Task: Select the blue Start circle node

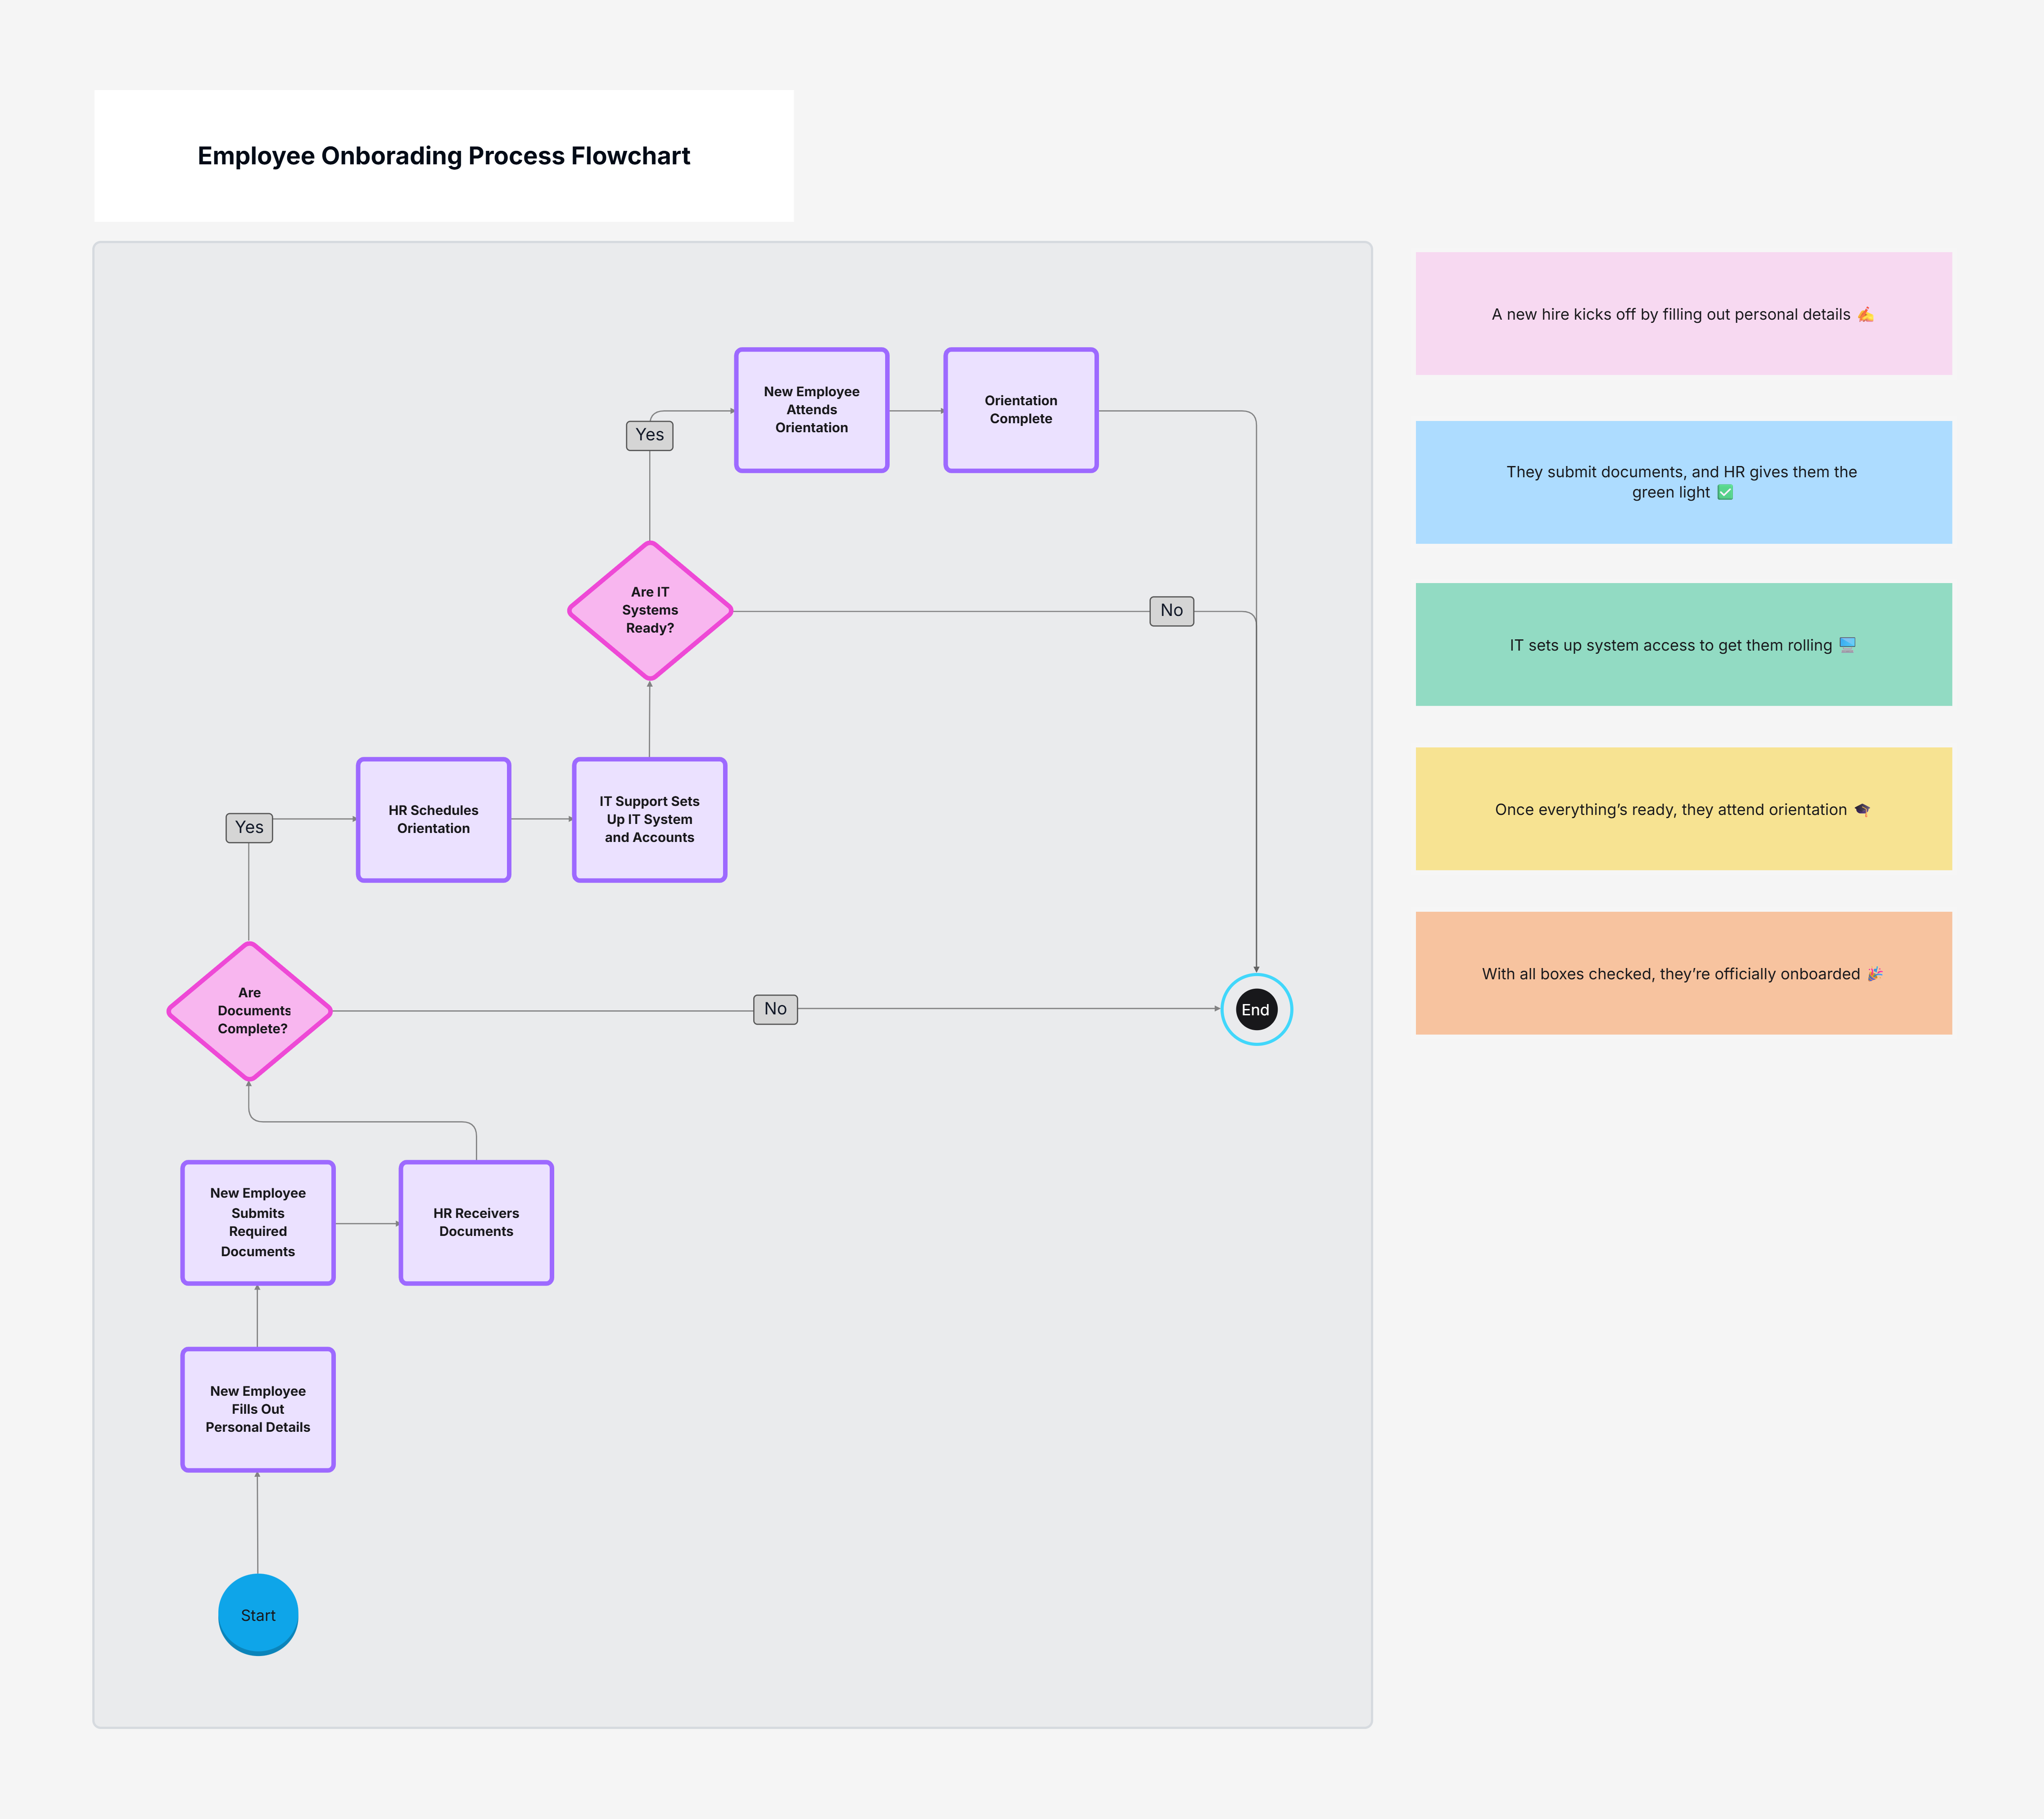Action: click(258, 1614)
